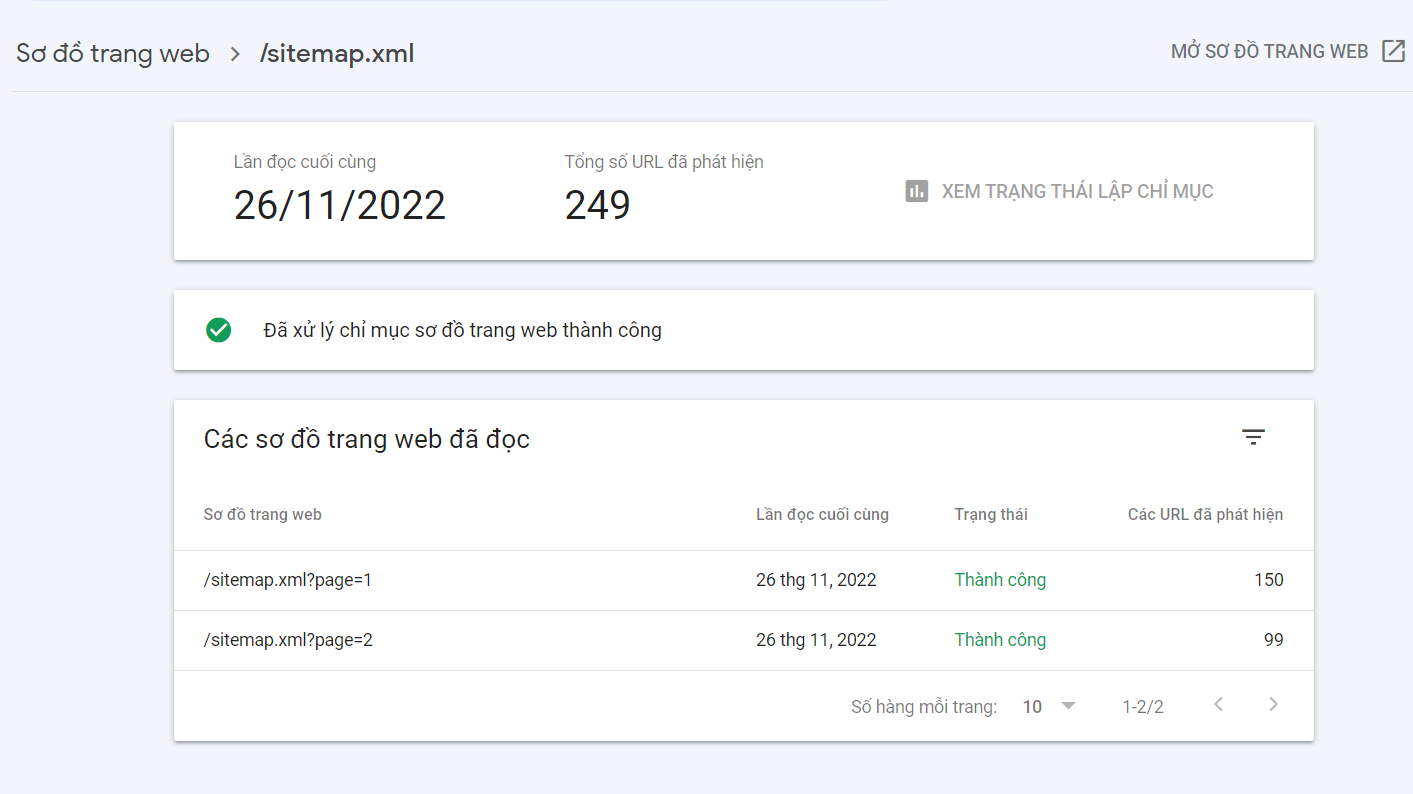Go to the previous page of sitemaps
Viewport: 1413px width, 794px height.
click(1218, 705)
